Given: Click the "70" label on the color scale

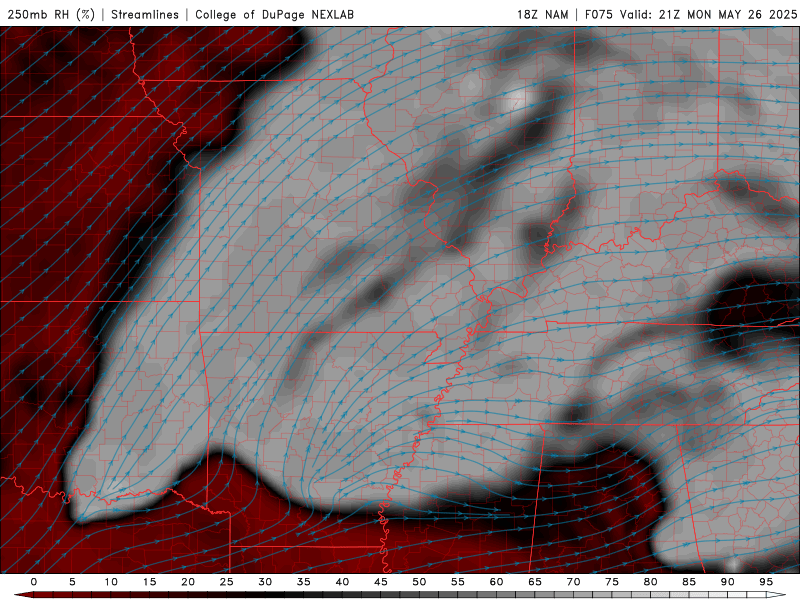Looking at the screenshot, I should pyautogui.click(x=573, y=582).
